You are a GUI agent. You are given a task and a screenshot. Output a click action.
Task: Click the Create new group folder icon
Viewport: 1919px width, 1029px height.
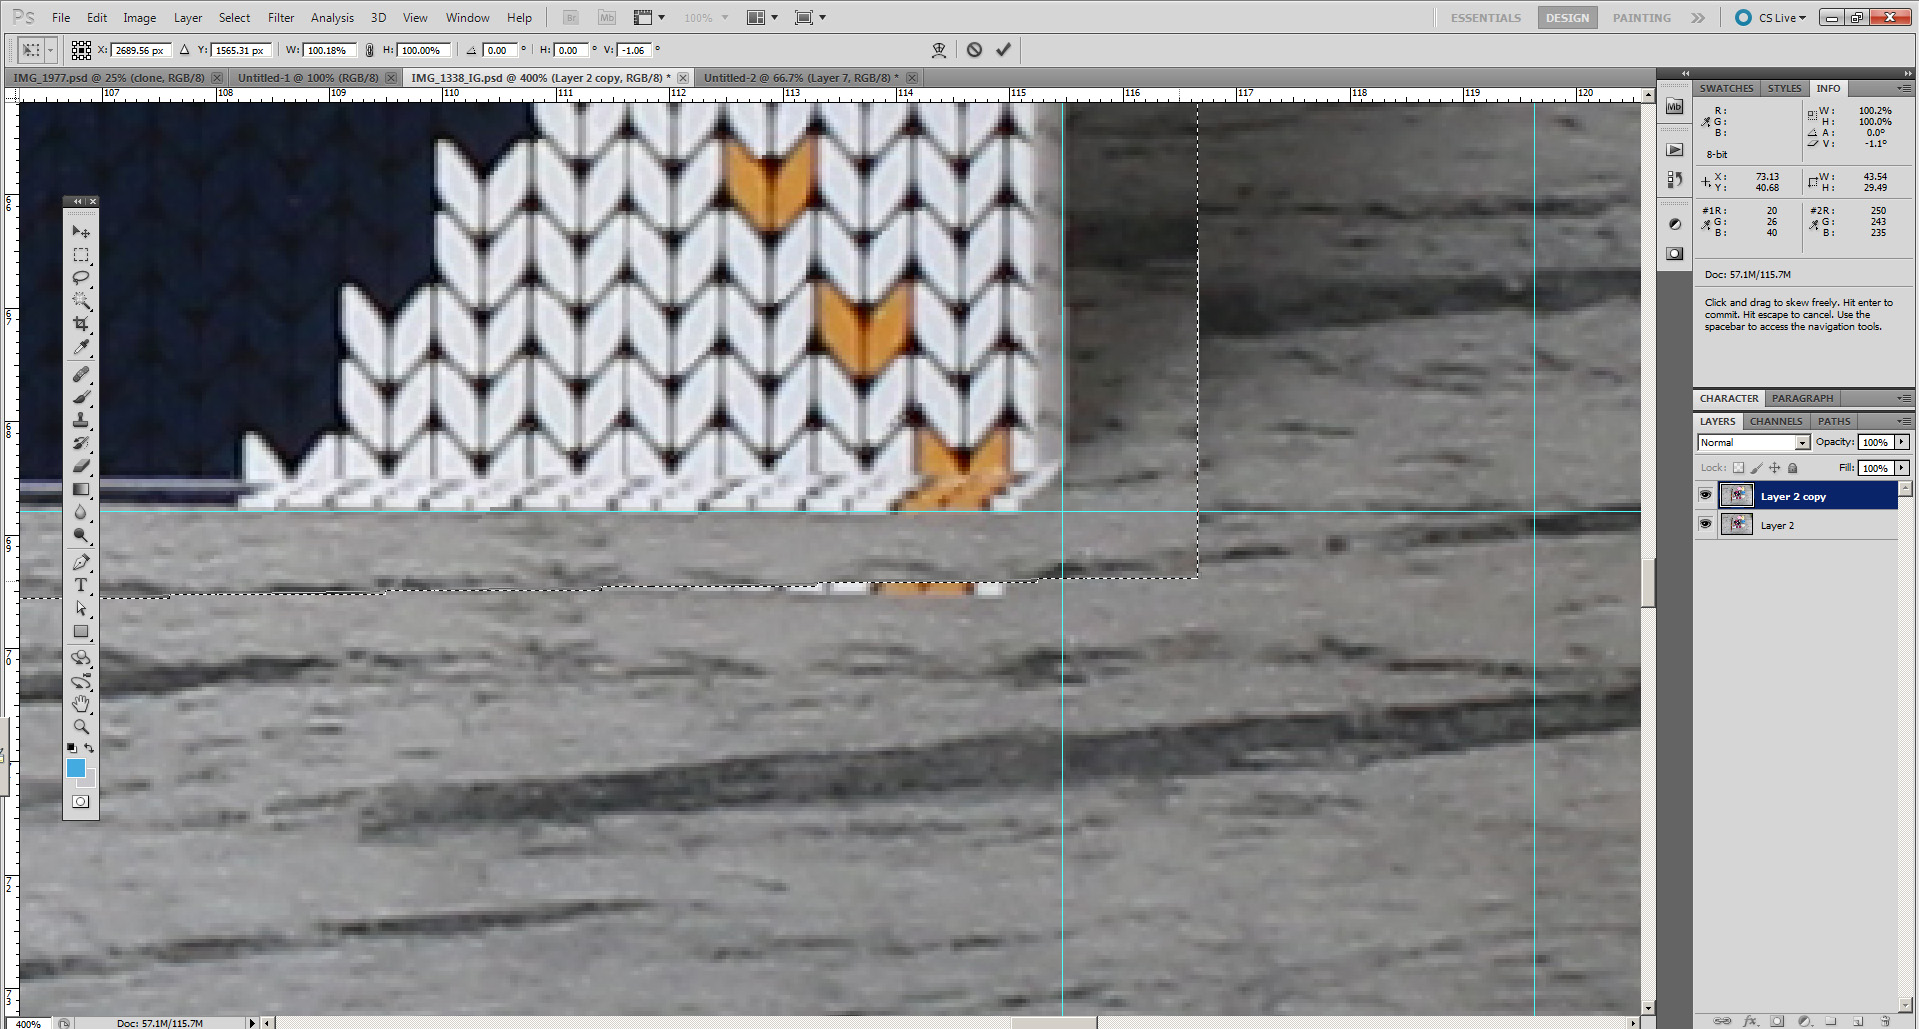coord(1831,1021)
